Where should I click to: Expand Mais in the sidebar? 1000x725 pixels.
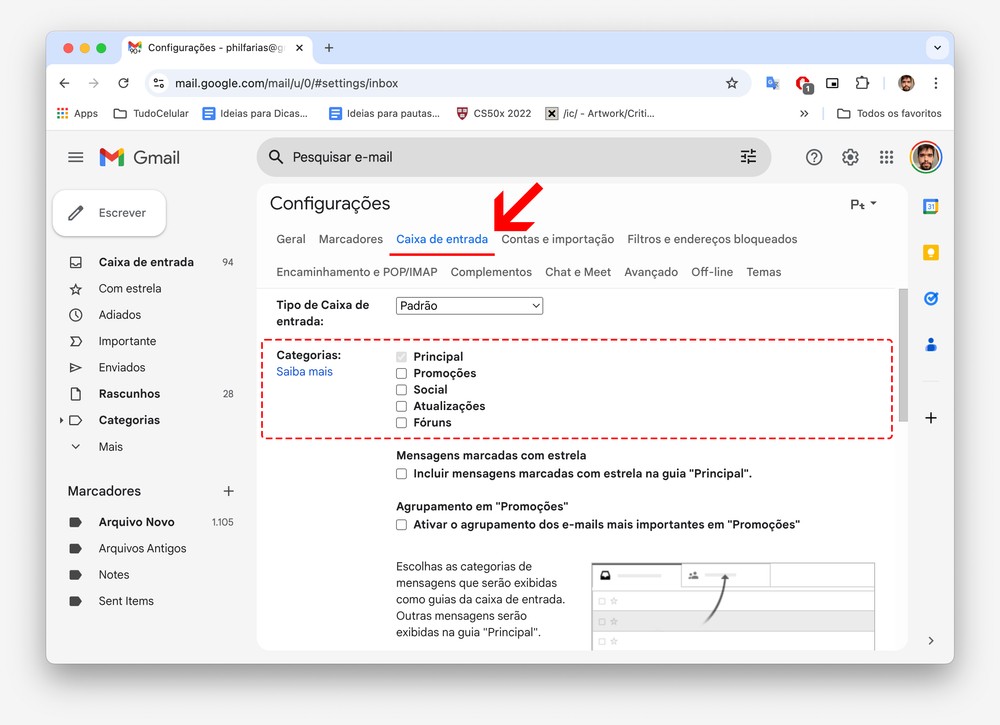(110, 447)
